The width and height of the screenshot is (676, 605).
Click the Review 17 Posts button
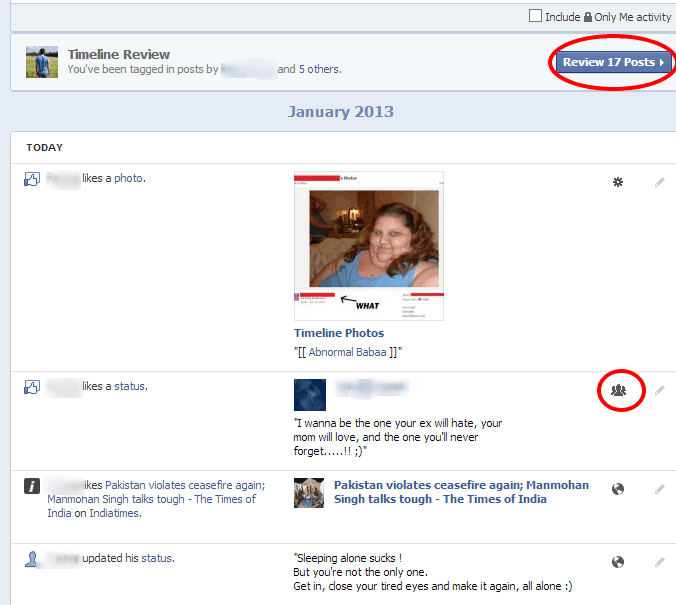(612, 62)
